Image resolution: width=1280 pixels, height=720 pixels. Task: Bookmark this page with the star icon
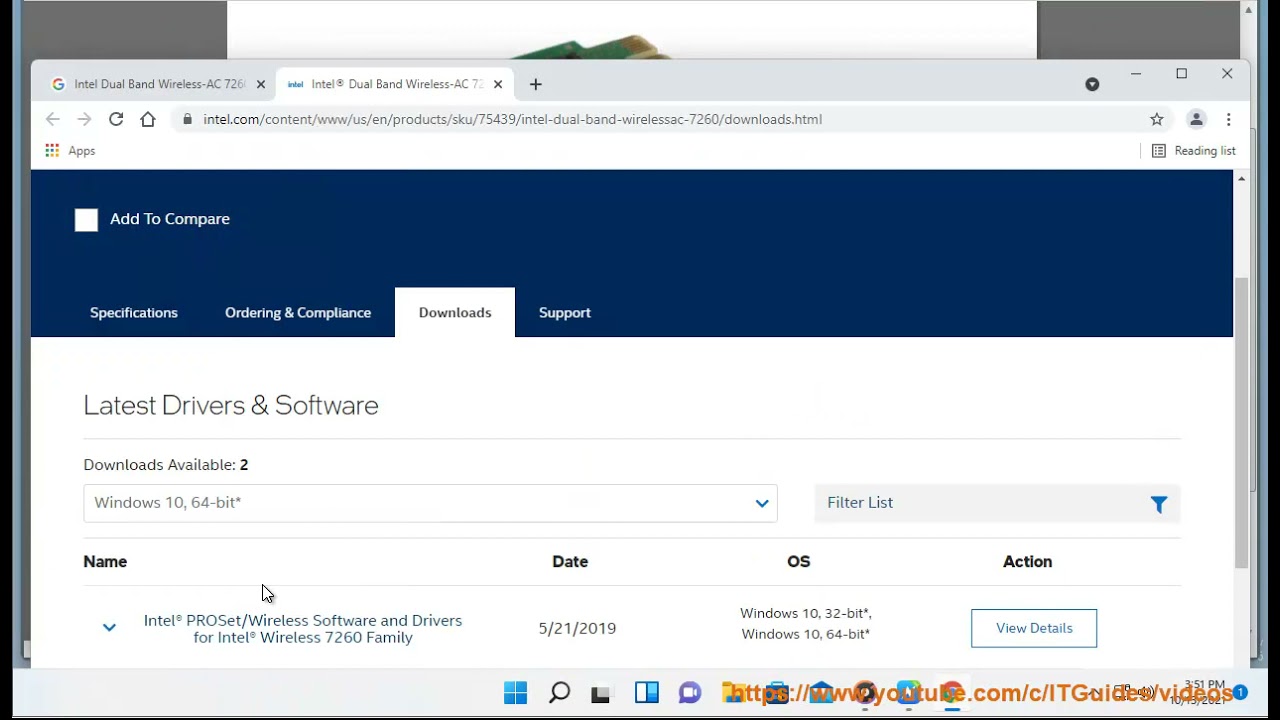tap(1157, 119)
